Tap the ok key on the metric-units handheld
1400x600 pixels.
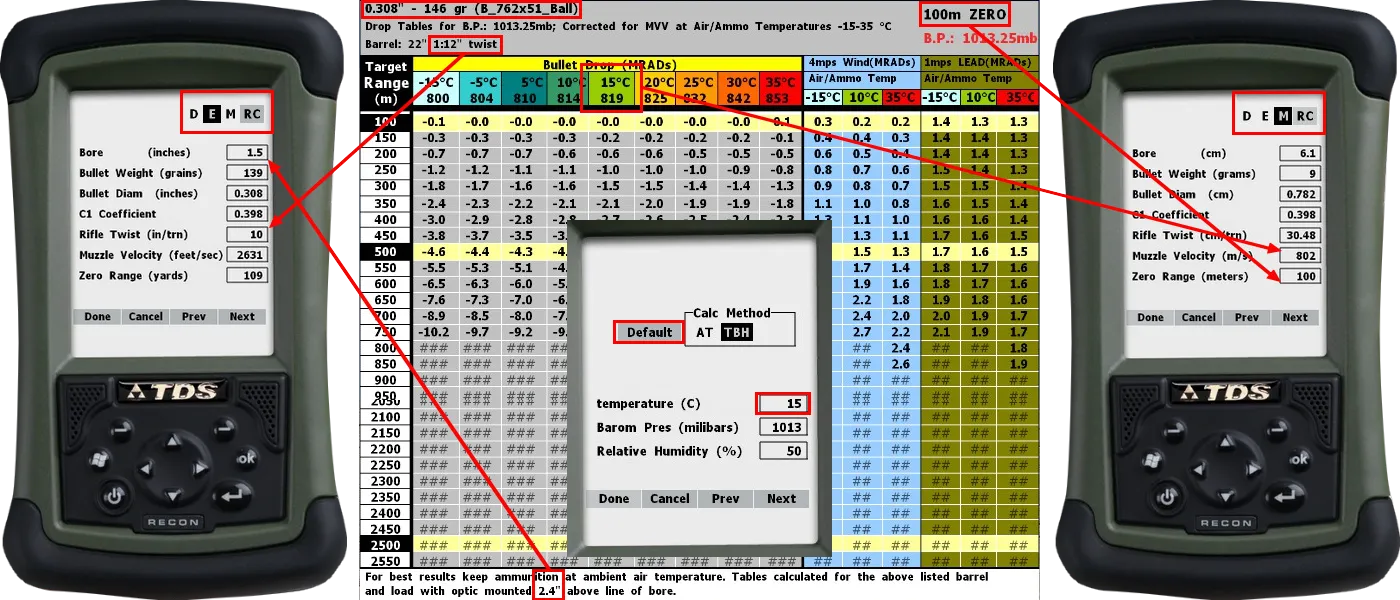point(1299,459)
